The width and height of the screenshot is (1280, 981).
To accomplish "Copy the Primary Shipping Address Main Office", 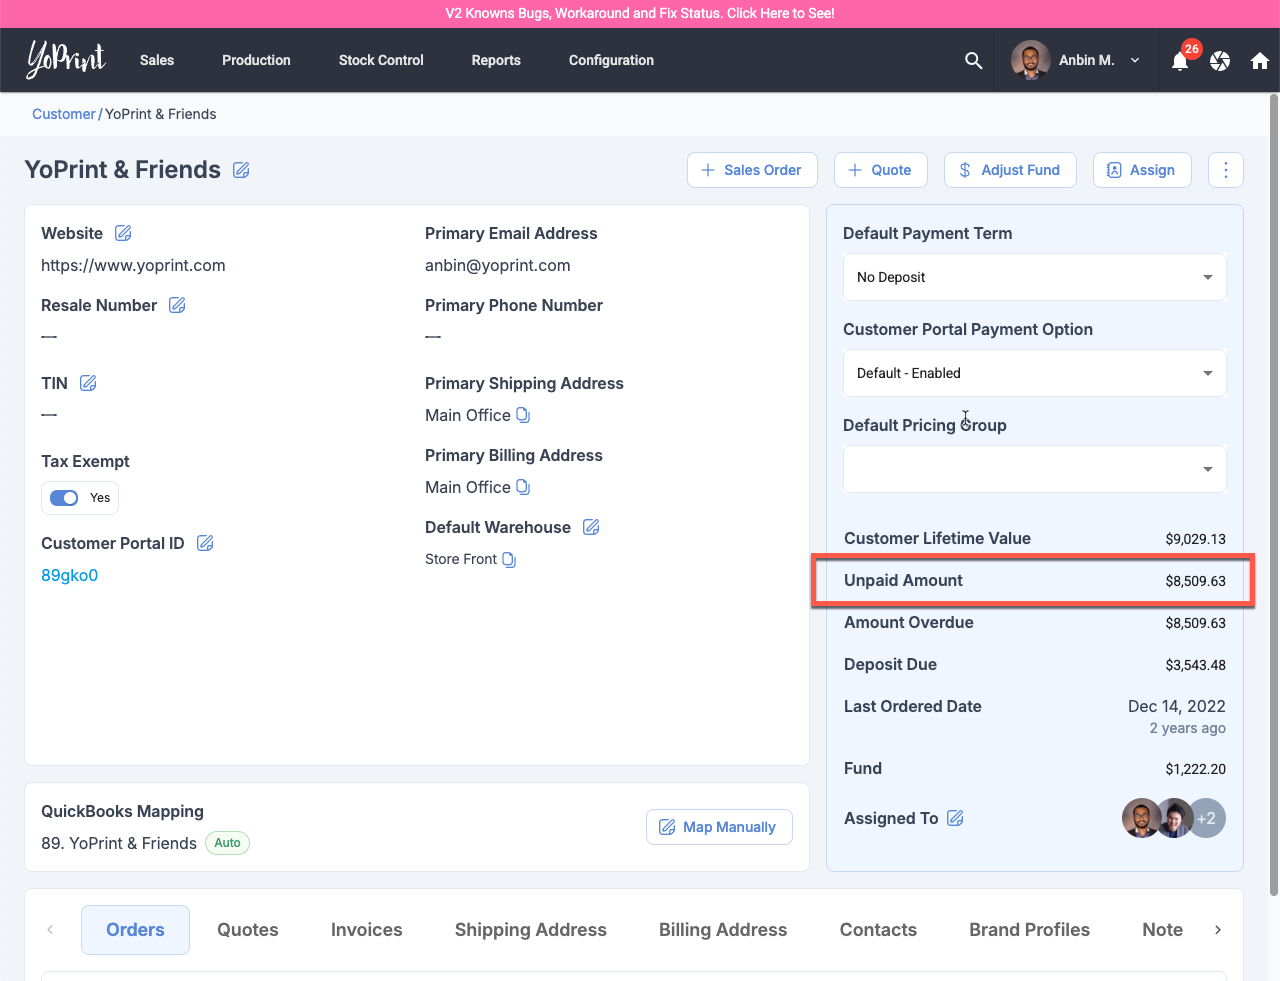I will [x=523, y=415].
